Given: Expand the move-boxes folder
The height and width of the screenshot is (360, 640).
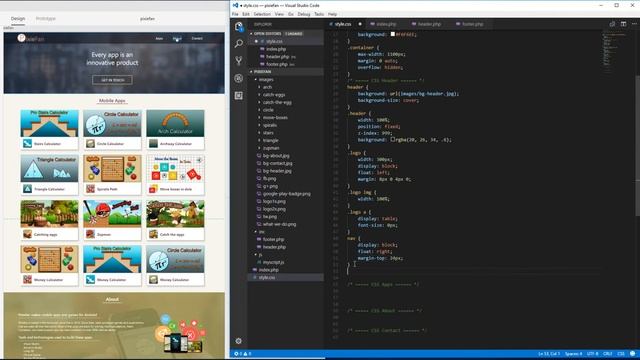Looking at the screenshot, I should 260,118.
